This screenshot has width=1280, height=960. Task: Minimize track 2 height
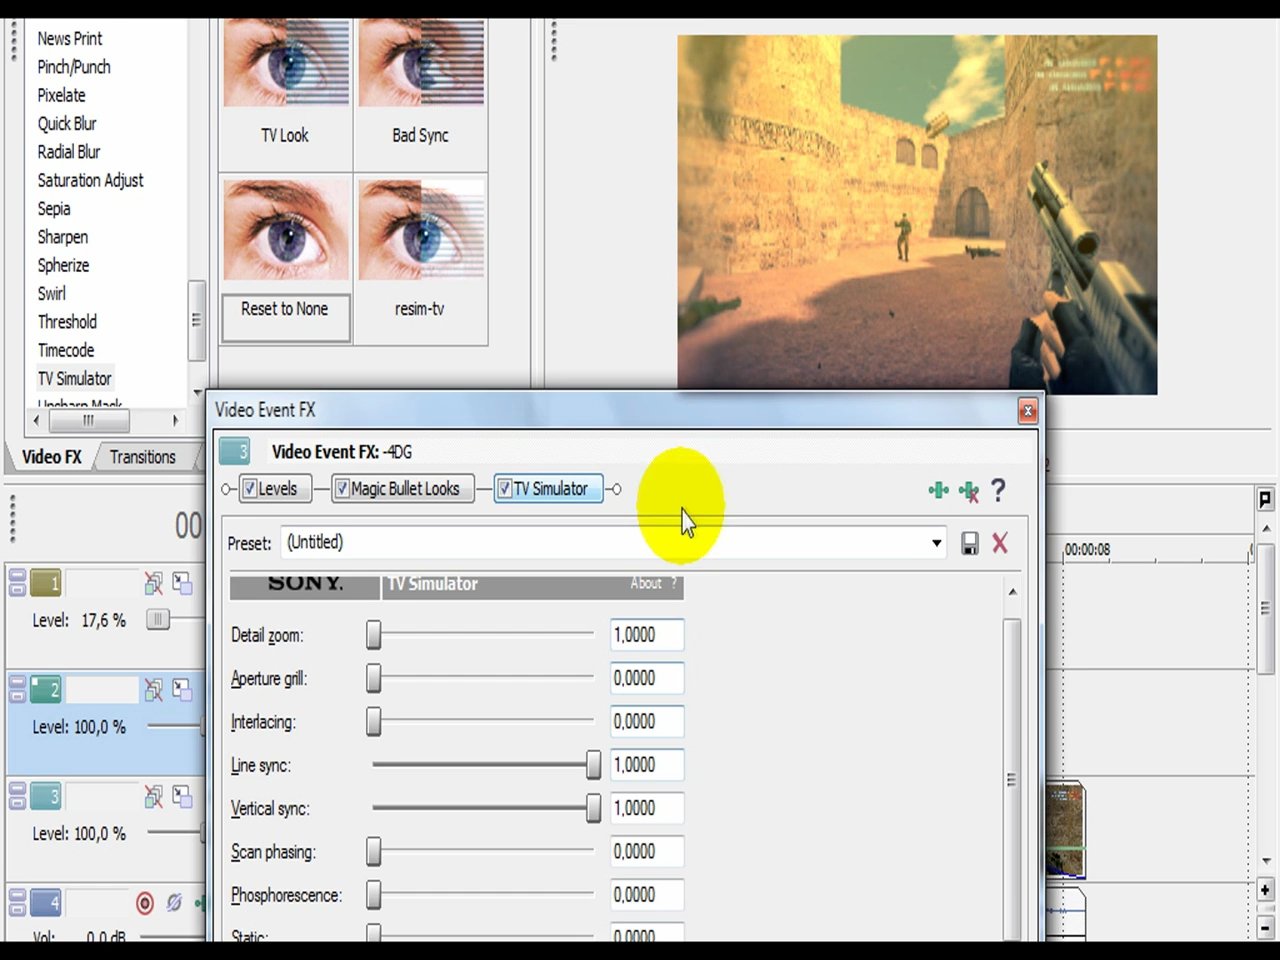17,682
